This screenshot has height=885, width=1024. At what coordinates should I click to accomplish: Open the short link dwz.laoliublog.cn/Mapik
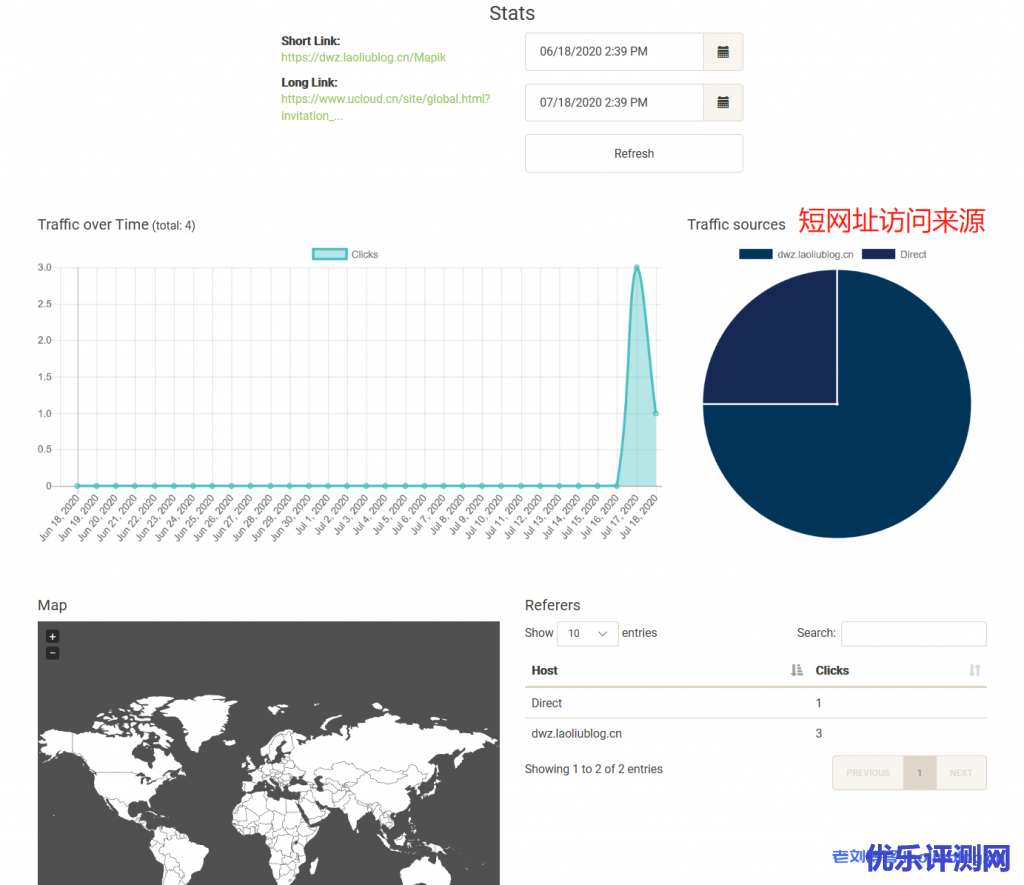[x=363, y=57]
